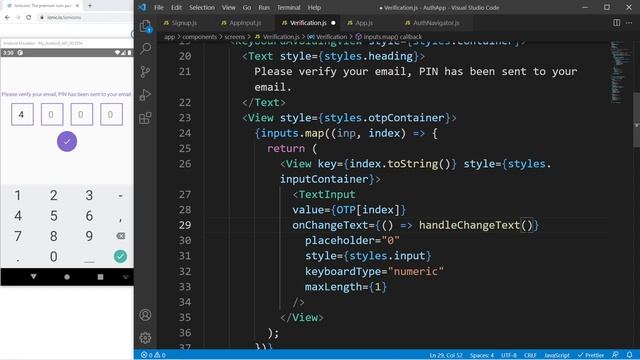
Task: Click the browser back arrow
Action: [7, 17]
